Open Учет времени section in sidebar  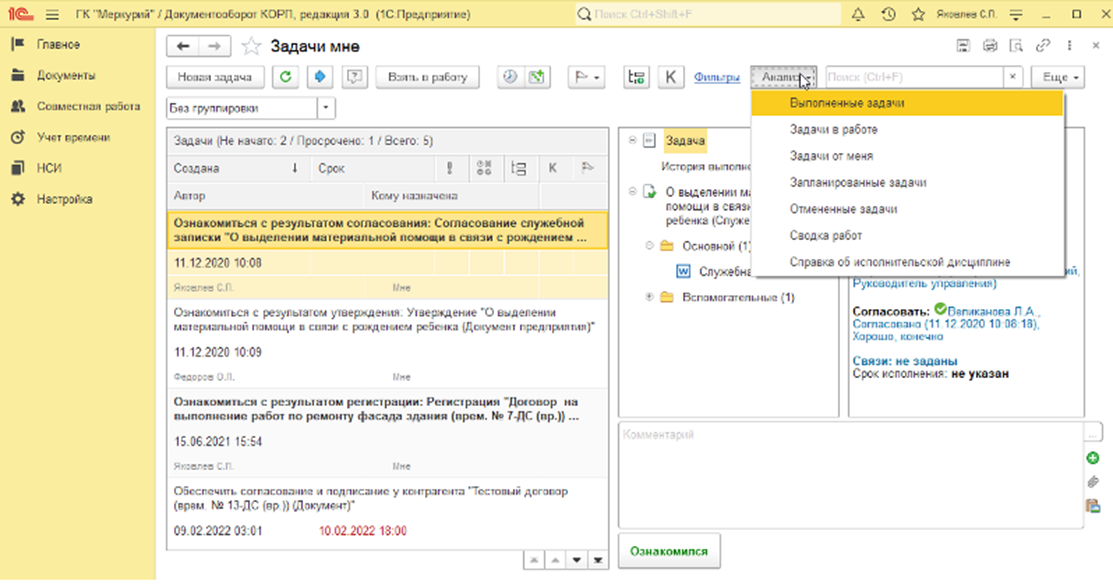[74, 138]
